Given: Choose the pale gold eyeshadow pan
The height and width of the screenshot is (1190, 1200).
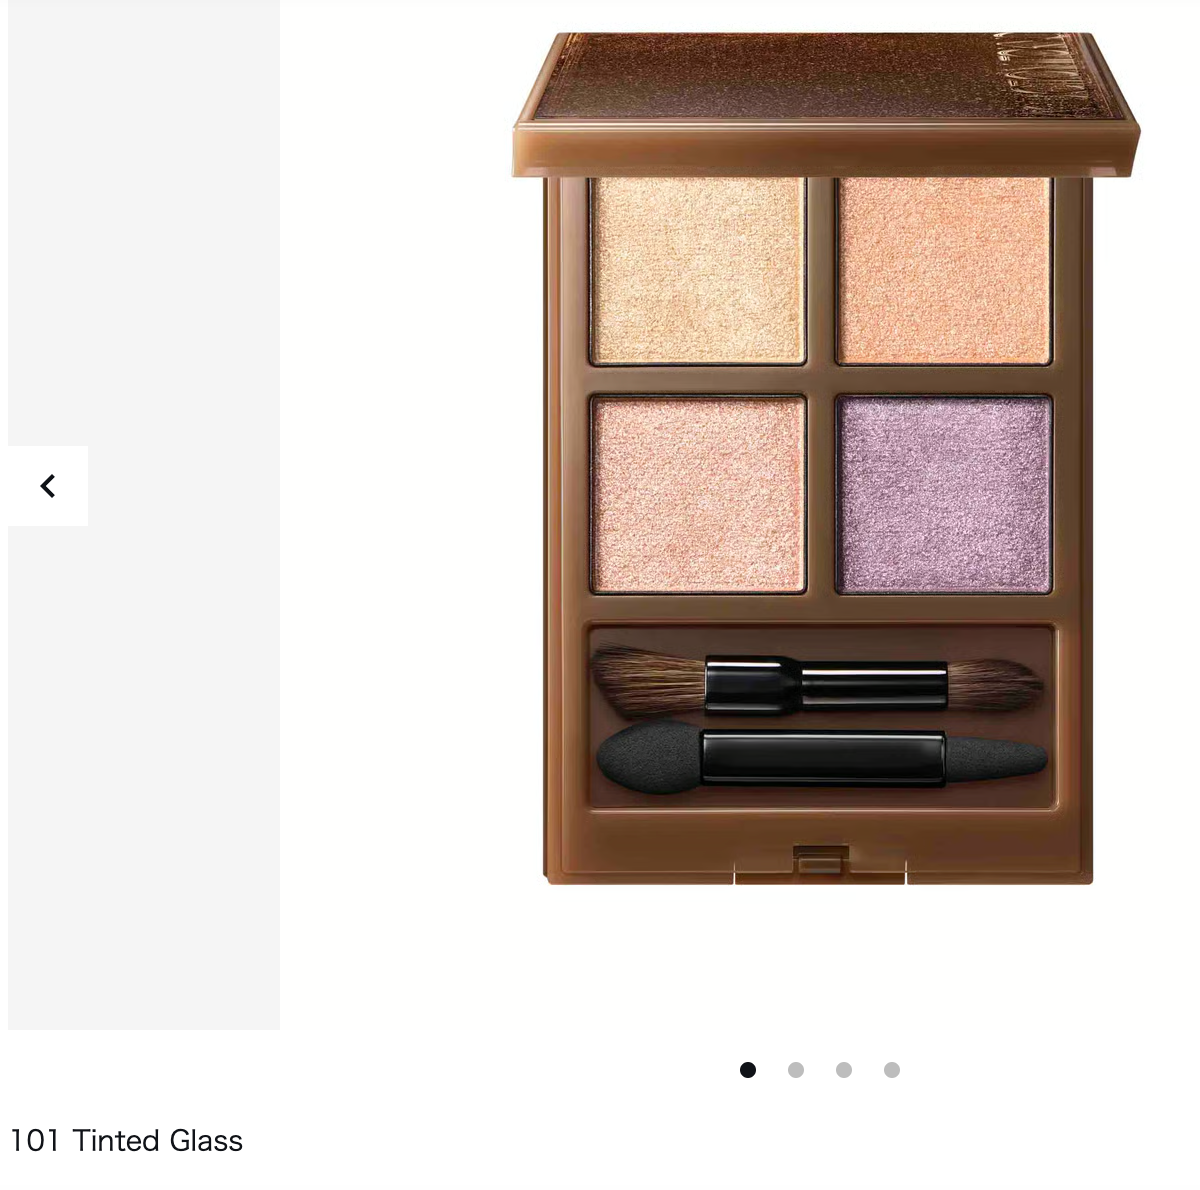Looking at the screenshot, I should tap(698, 270).
